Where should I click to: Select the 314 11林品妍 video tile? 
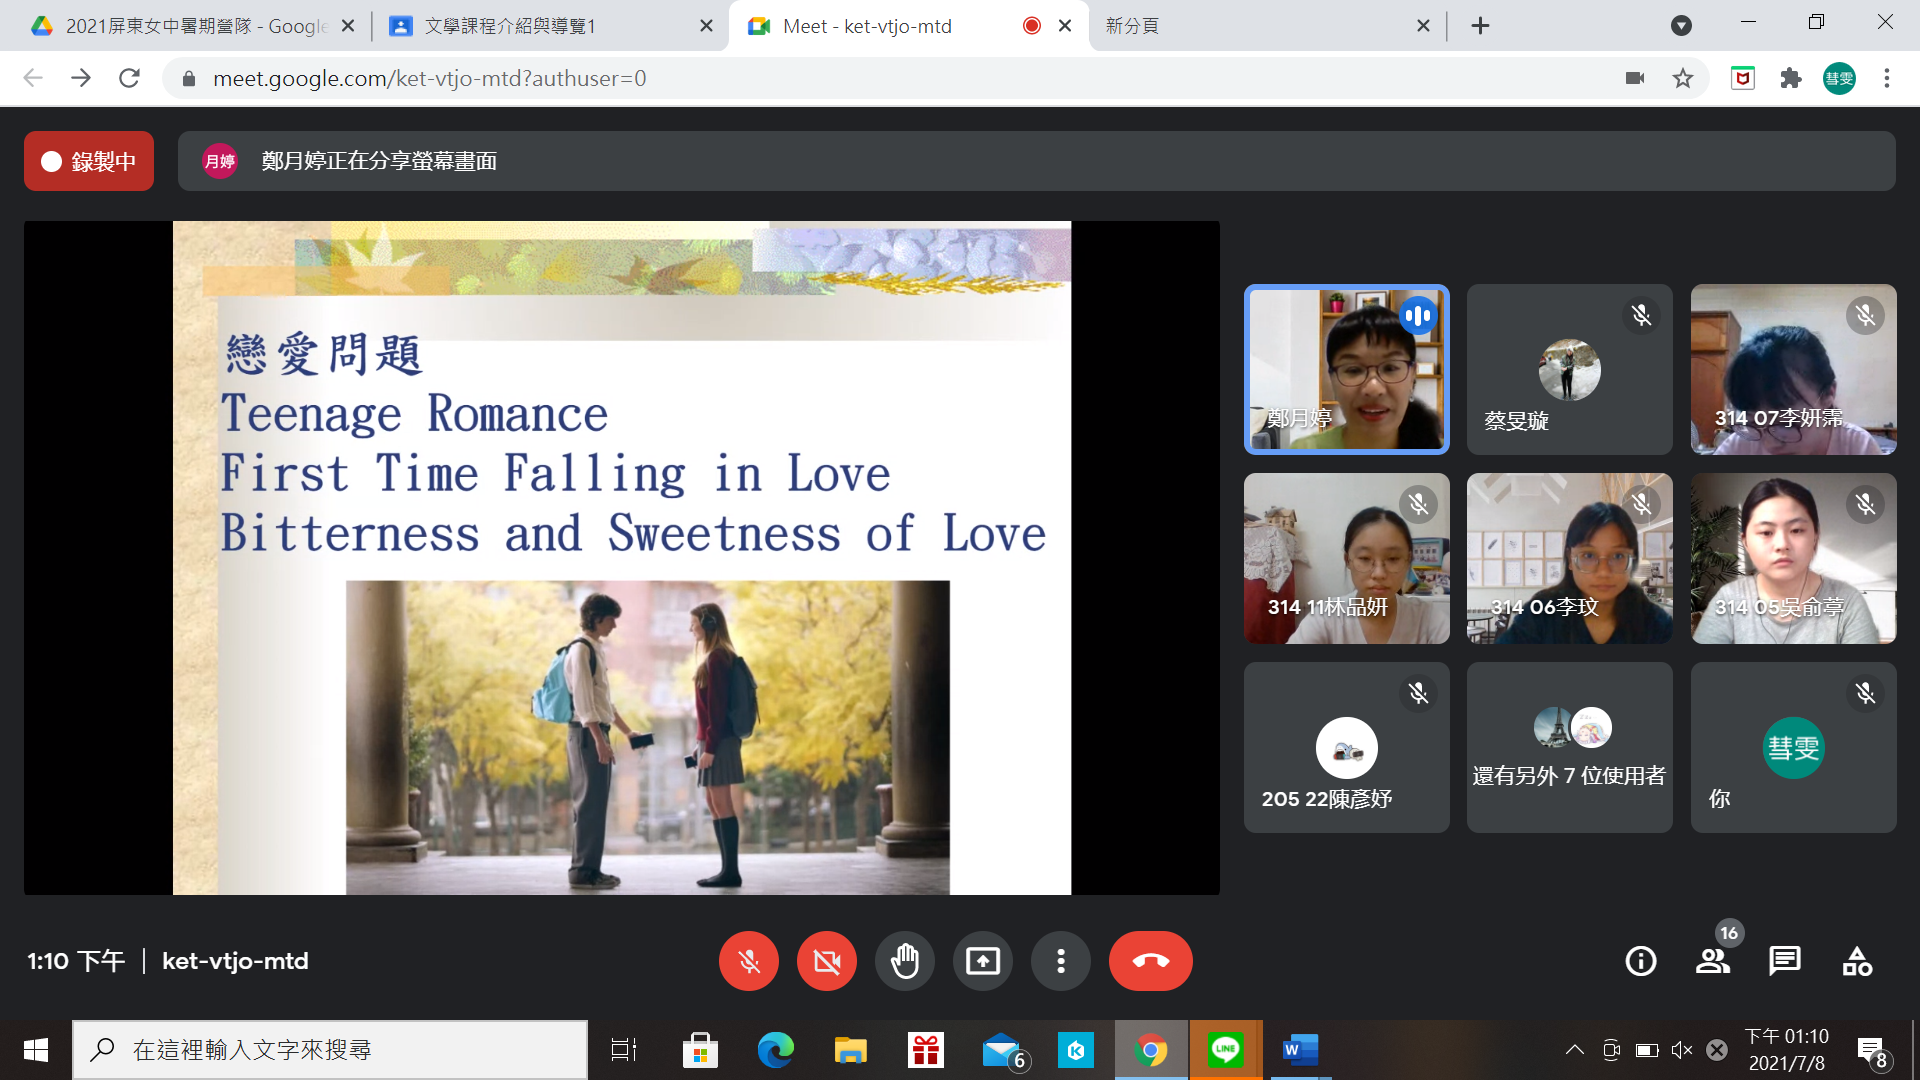click(x=1346, y=558)
